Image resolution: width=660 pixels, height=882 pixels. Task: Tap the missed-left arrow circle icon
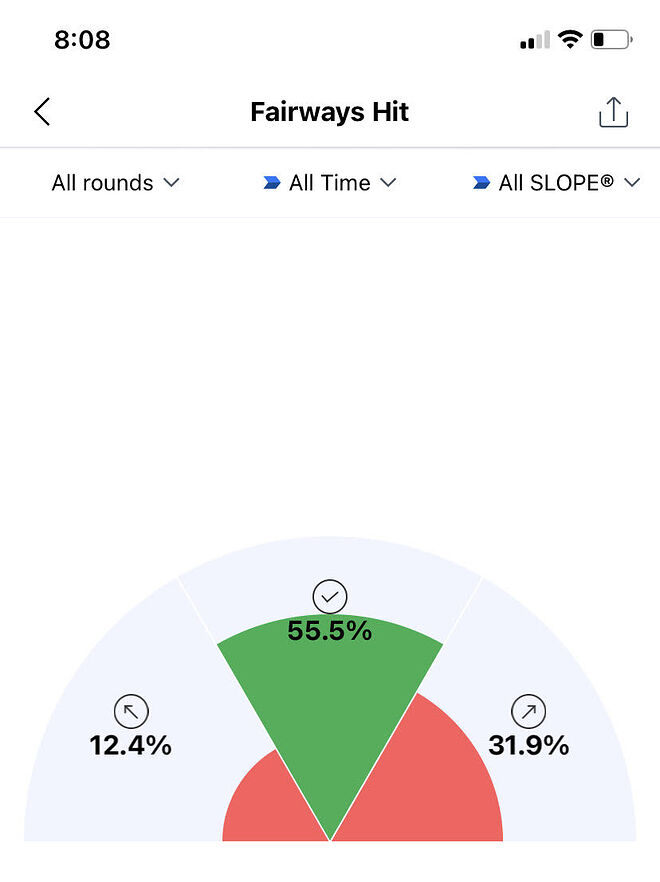point(131,712)
